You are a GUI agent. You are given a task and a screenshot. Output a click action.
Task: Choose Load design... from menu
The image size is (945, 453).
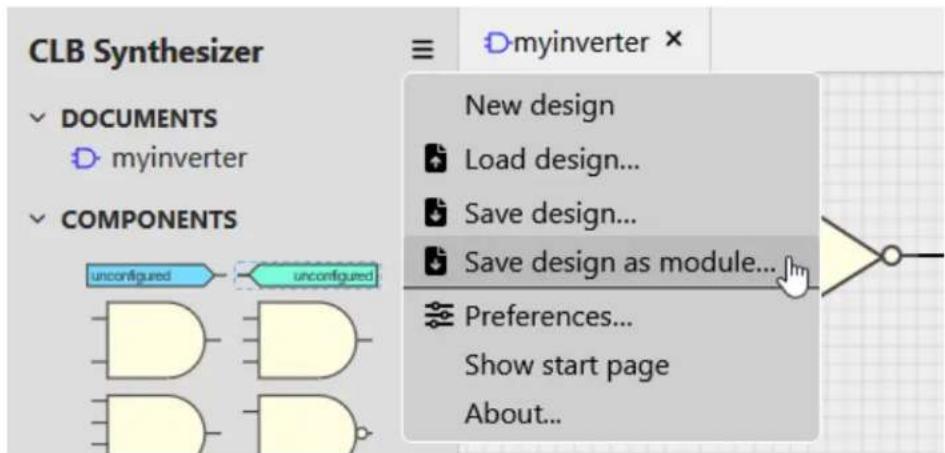point(611,160)
